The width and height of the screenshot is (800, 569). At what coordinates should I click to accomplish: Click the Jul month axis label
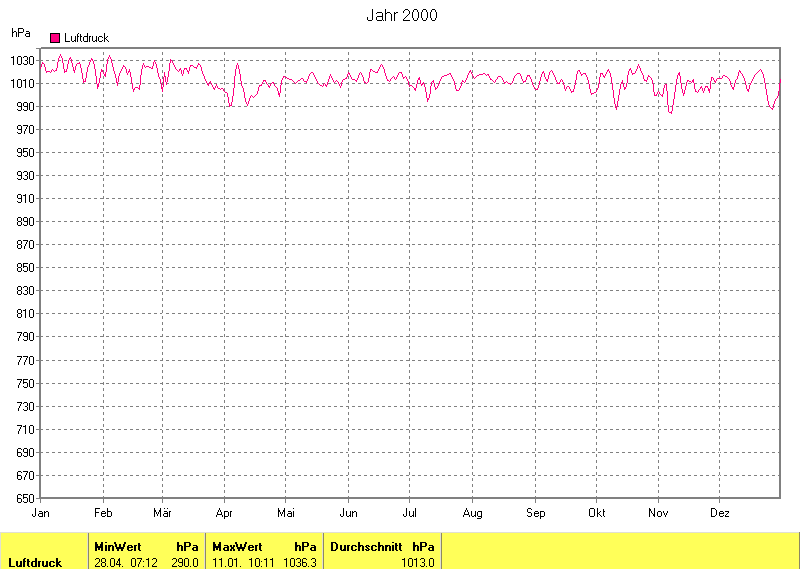[410, 513]
